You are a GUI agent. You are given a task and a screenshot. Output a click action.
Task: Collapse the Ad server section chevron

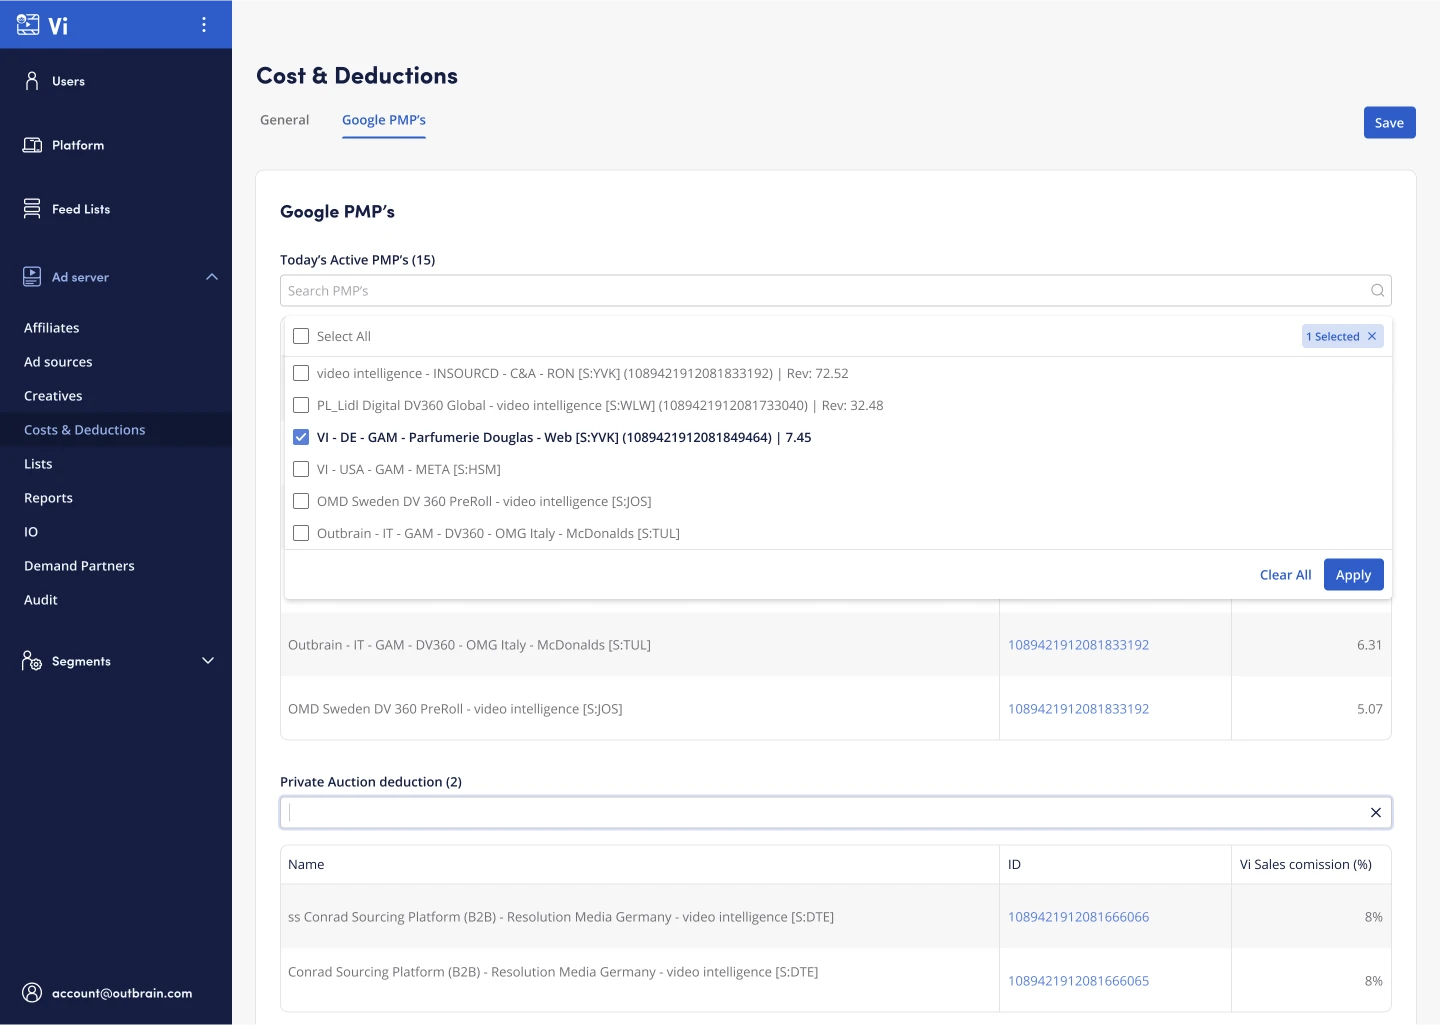pyautogui.click(x=211, y=277)
